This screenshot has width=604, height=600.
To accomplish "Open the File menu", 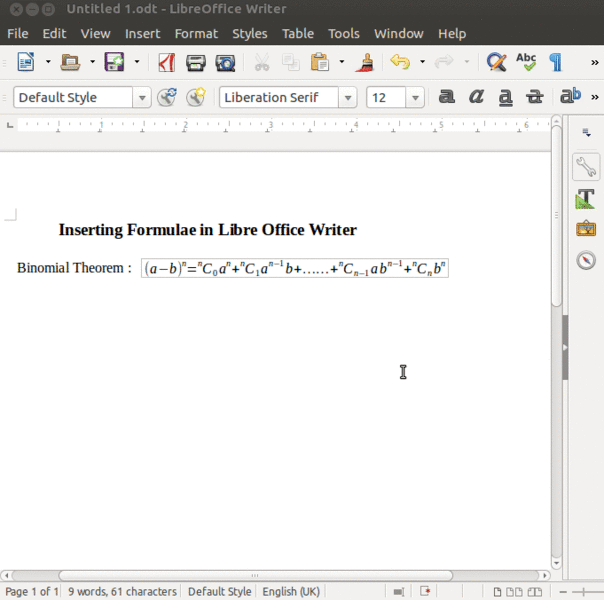I will point(18,34).
